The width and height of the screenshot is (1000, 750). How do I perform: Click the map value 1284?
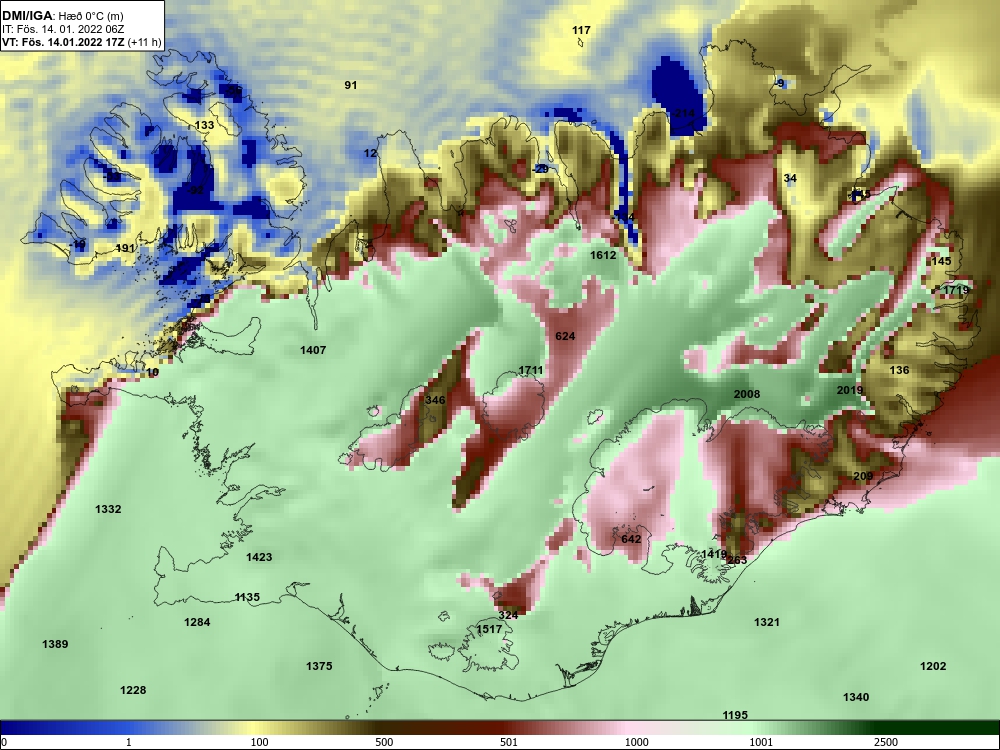[x=197, y=622]
